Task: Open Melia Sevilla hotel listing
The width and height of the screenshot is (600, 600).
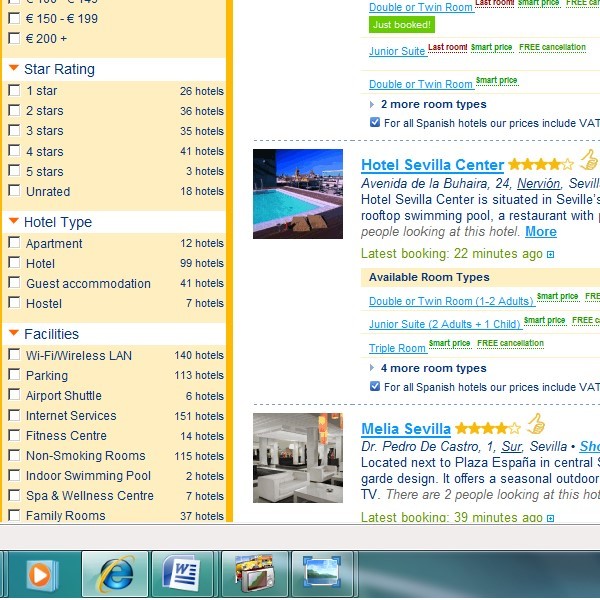Action: pyautogui.click(x=406, y=429)
